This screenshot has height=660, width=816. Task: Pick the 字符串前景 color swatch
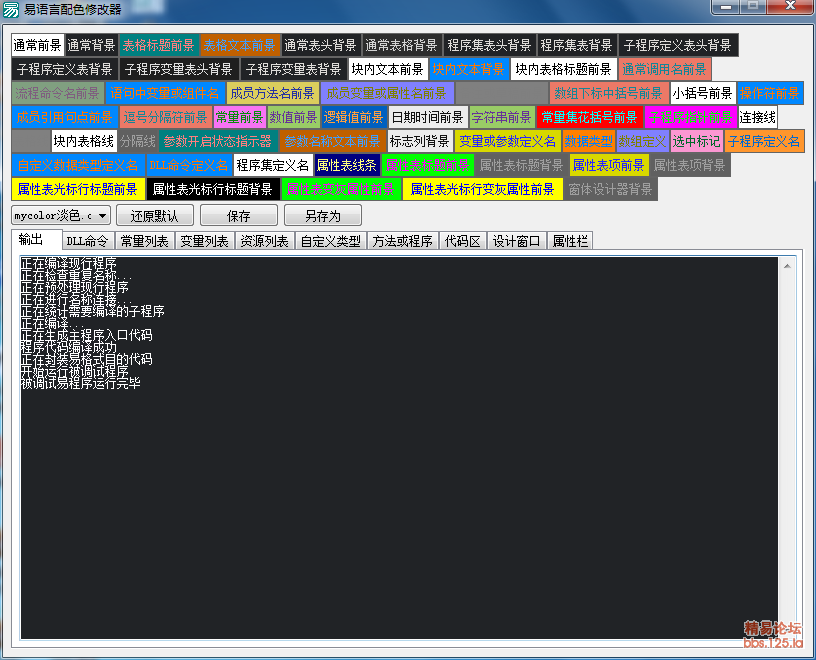tap(502, 117)
